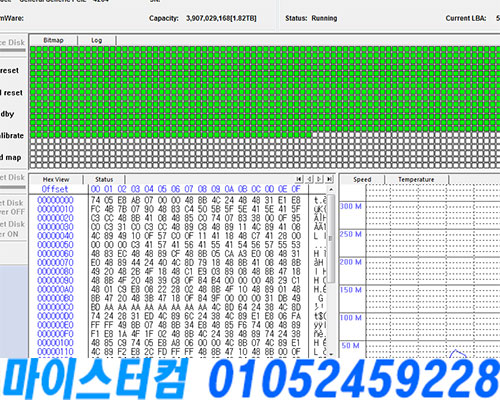Click hex column header 0A
This screenshot has width=500, height=400.
229,189
